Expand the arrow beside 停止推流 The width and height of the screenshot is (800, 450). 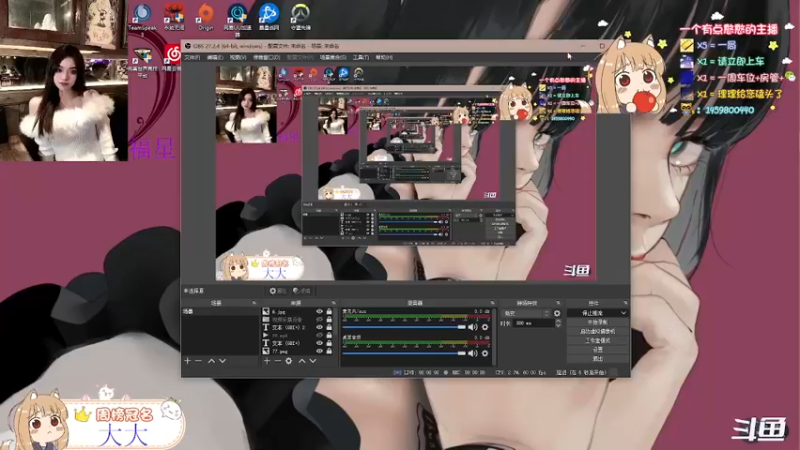tap(623, 313)
